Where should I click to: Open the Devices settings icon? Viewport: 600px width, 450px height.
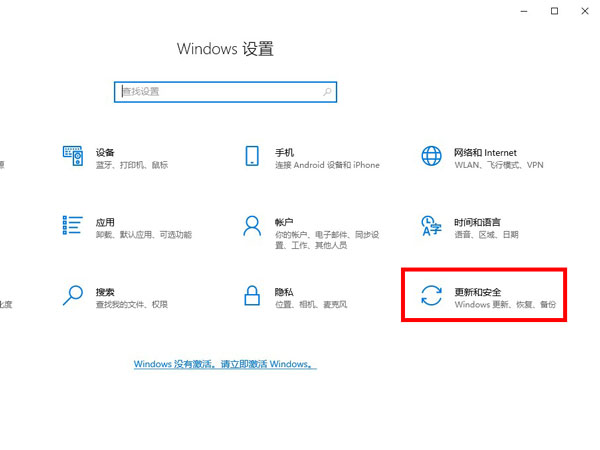pyautogui.click(x=73, y=156)
